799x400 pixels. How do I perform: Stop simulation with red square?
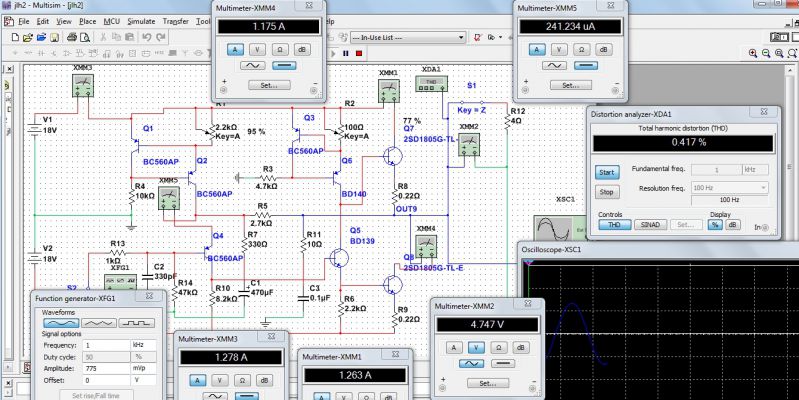359,53
